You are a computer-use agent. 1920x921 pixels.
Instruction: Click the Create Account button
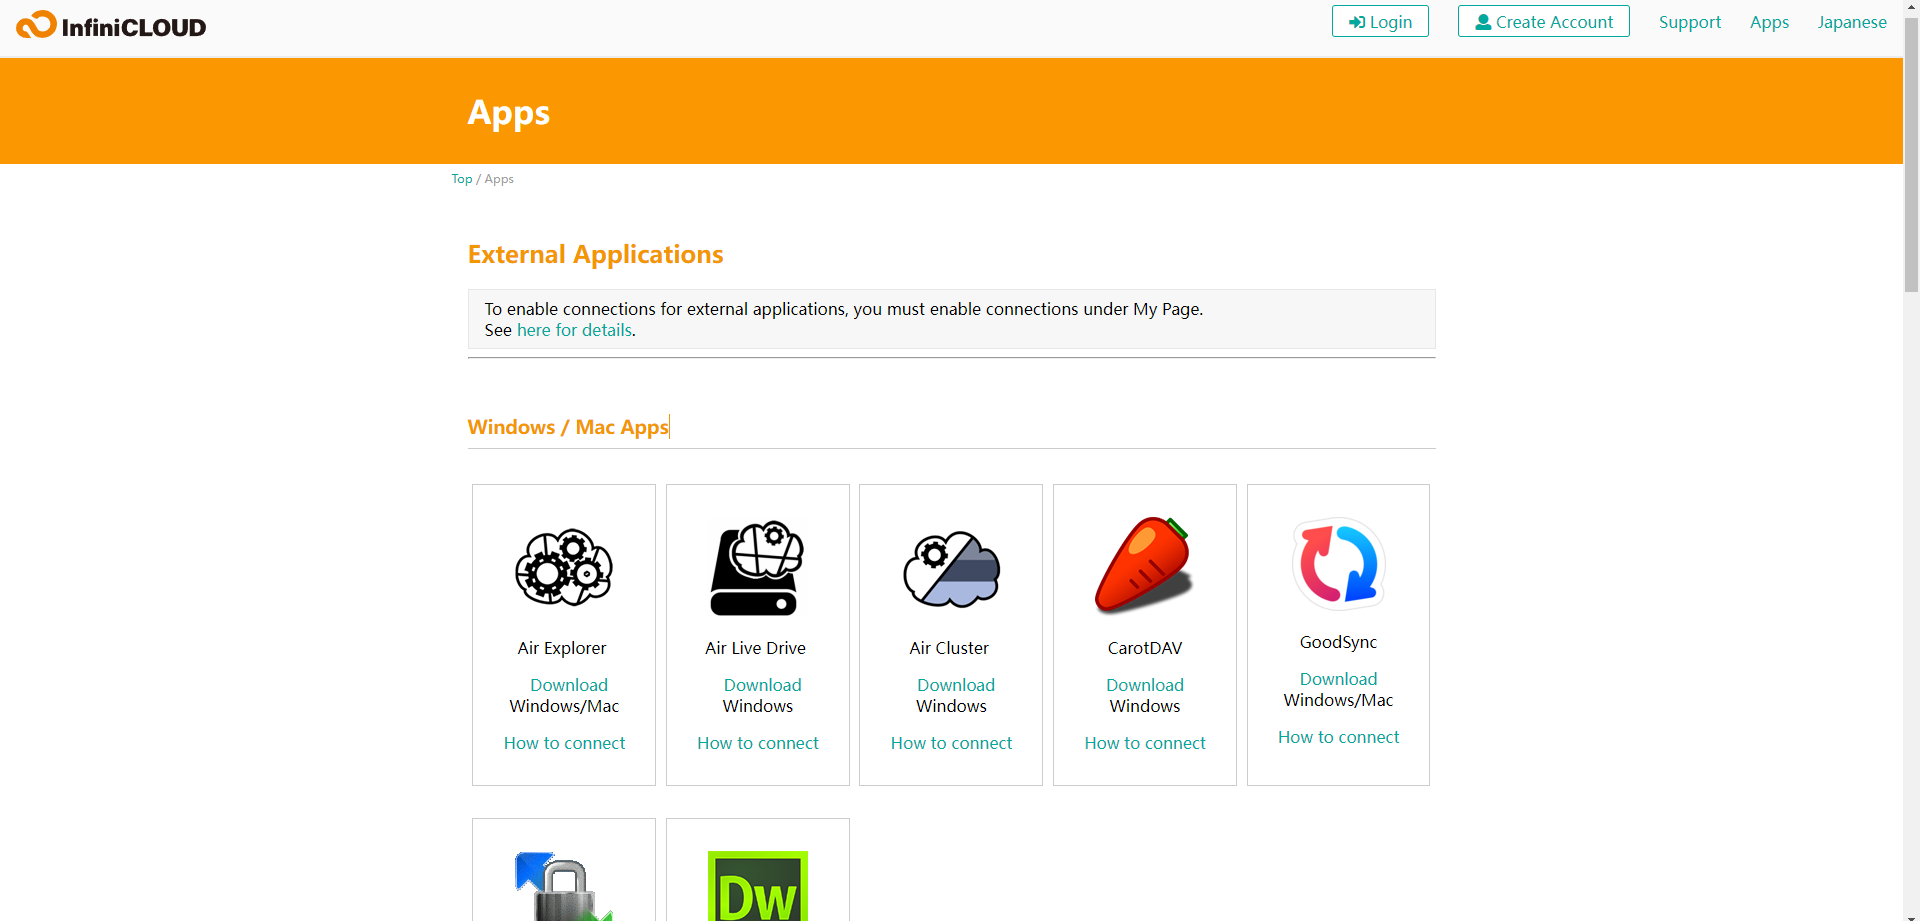tap(1543, 21)
